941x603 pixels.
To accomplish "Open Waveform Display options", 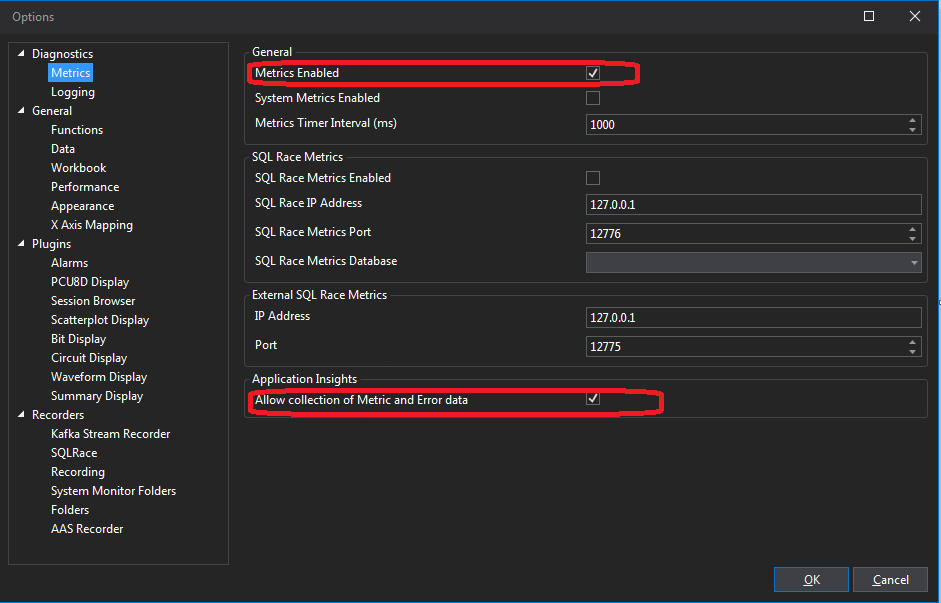I will [99, 376].
